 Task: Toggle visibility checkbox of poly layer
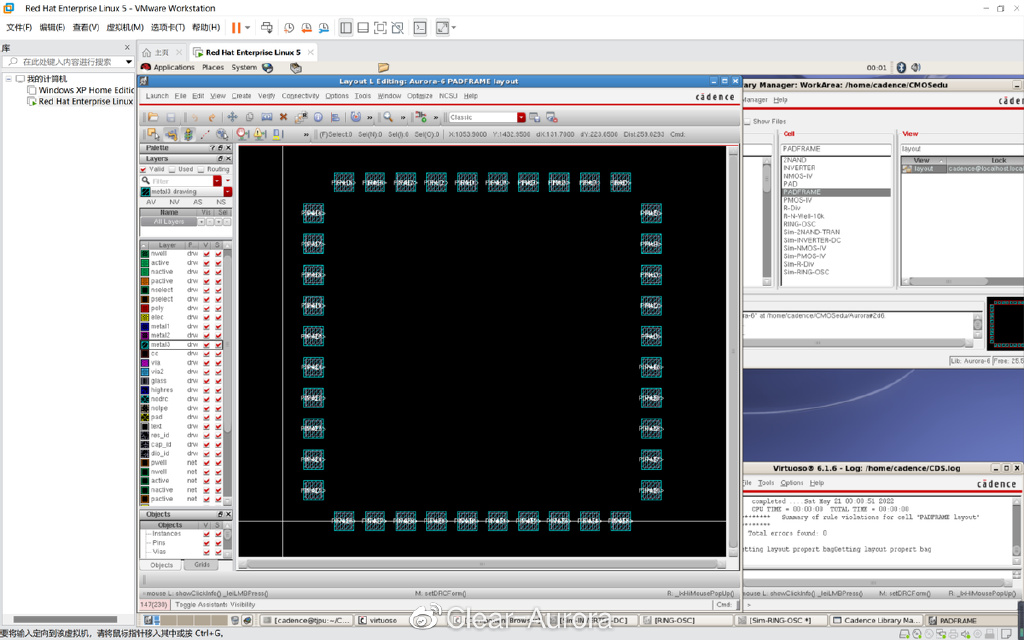(206, 308)
